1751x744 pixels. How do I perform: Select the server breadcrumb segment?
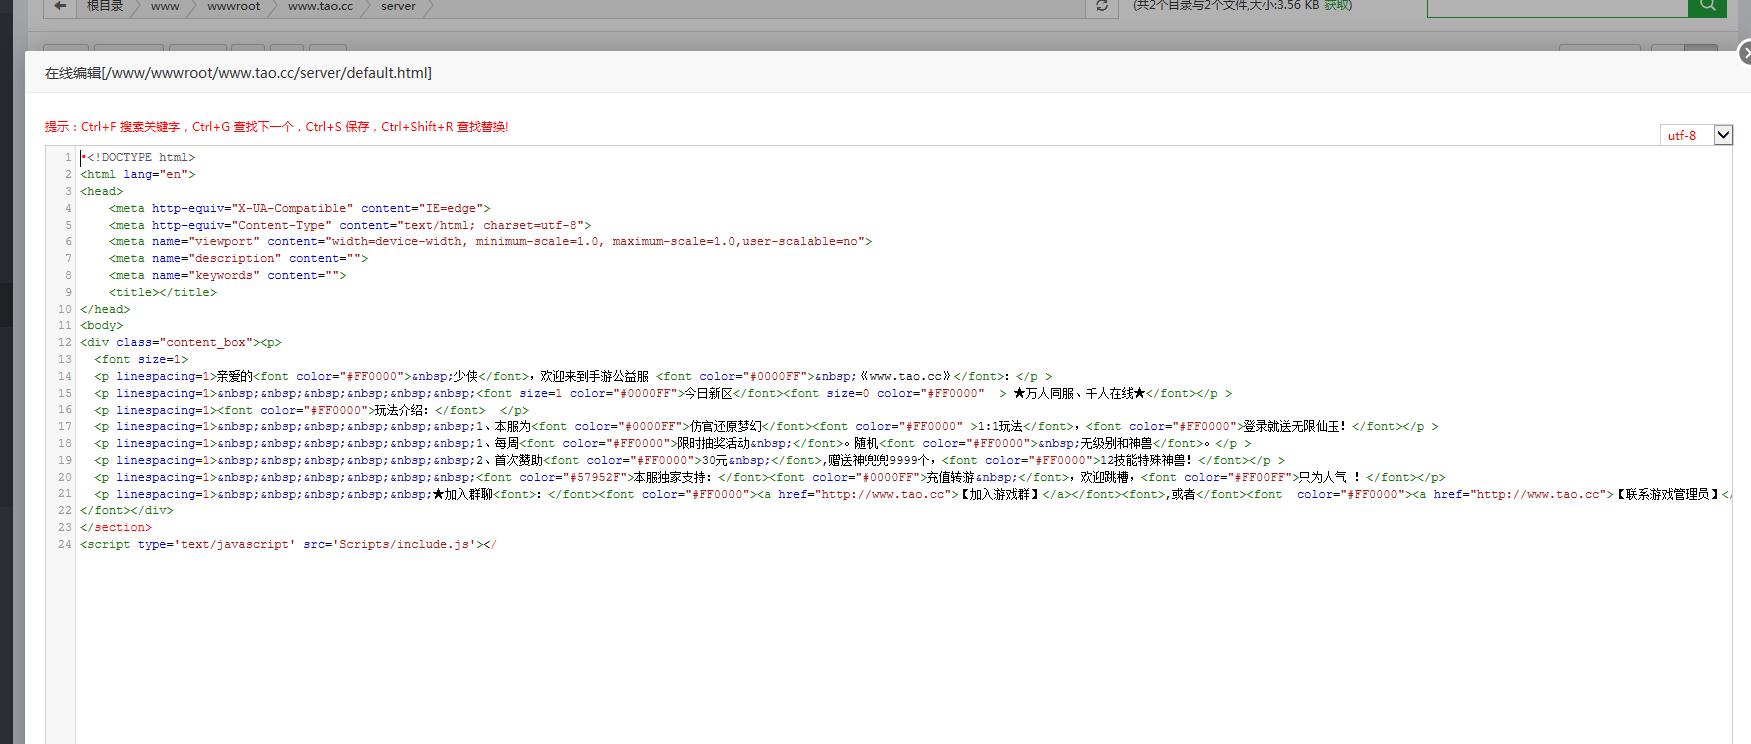tap(398, 6)
